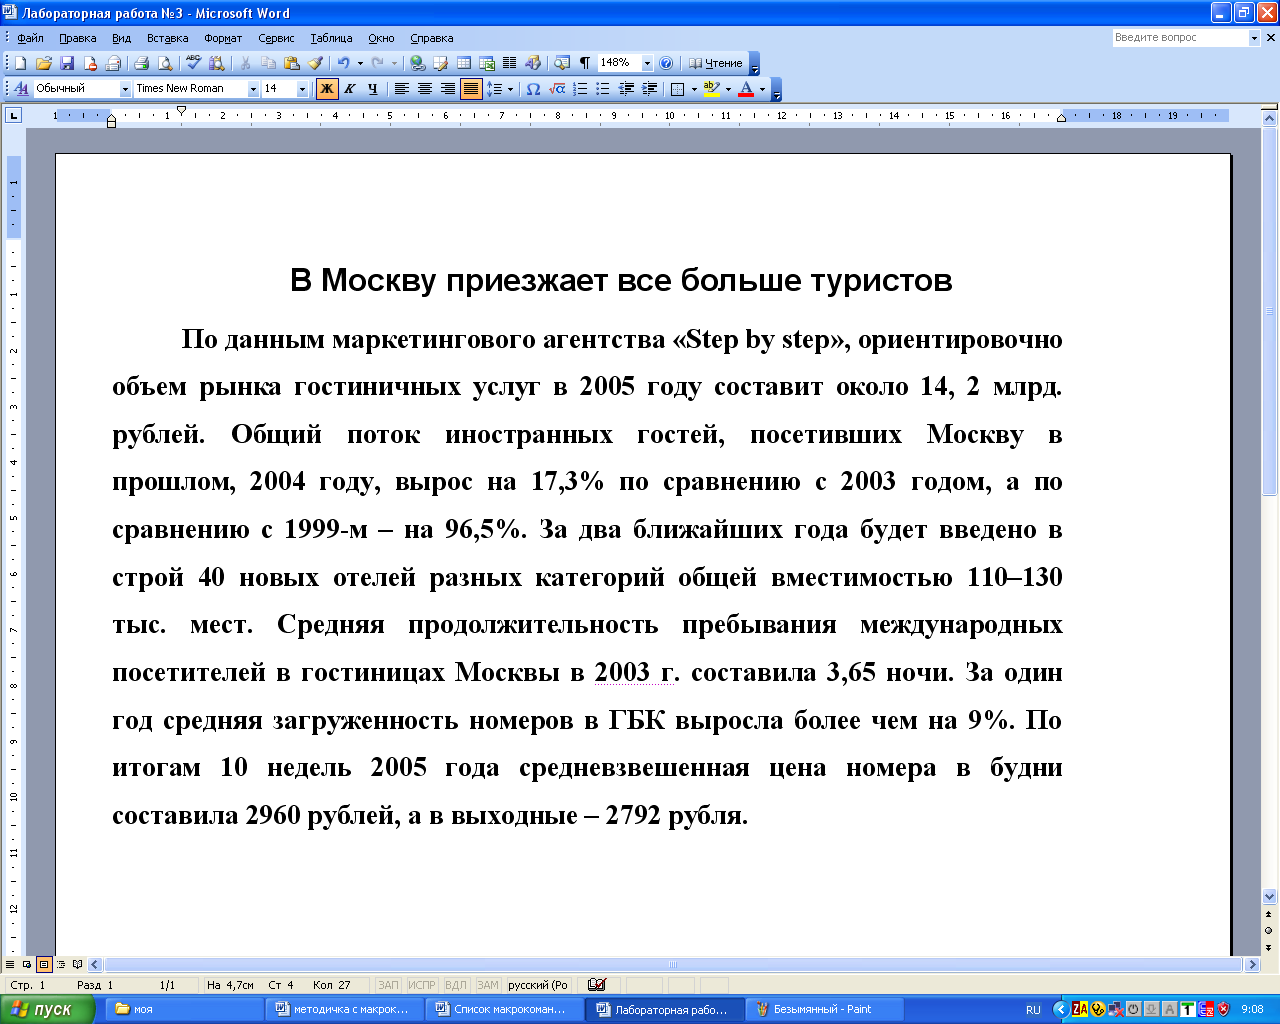Viewport: 1280px width, 1024px height.
Task: Toggle underline formatting (Ч)
Action: [x=373, y=89]
